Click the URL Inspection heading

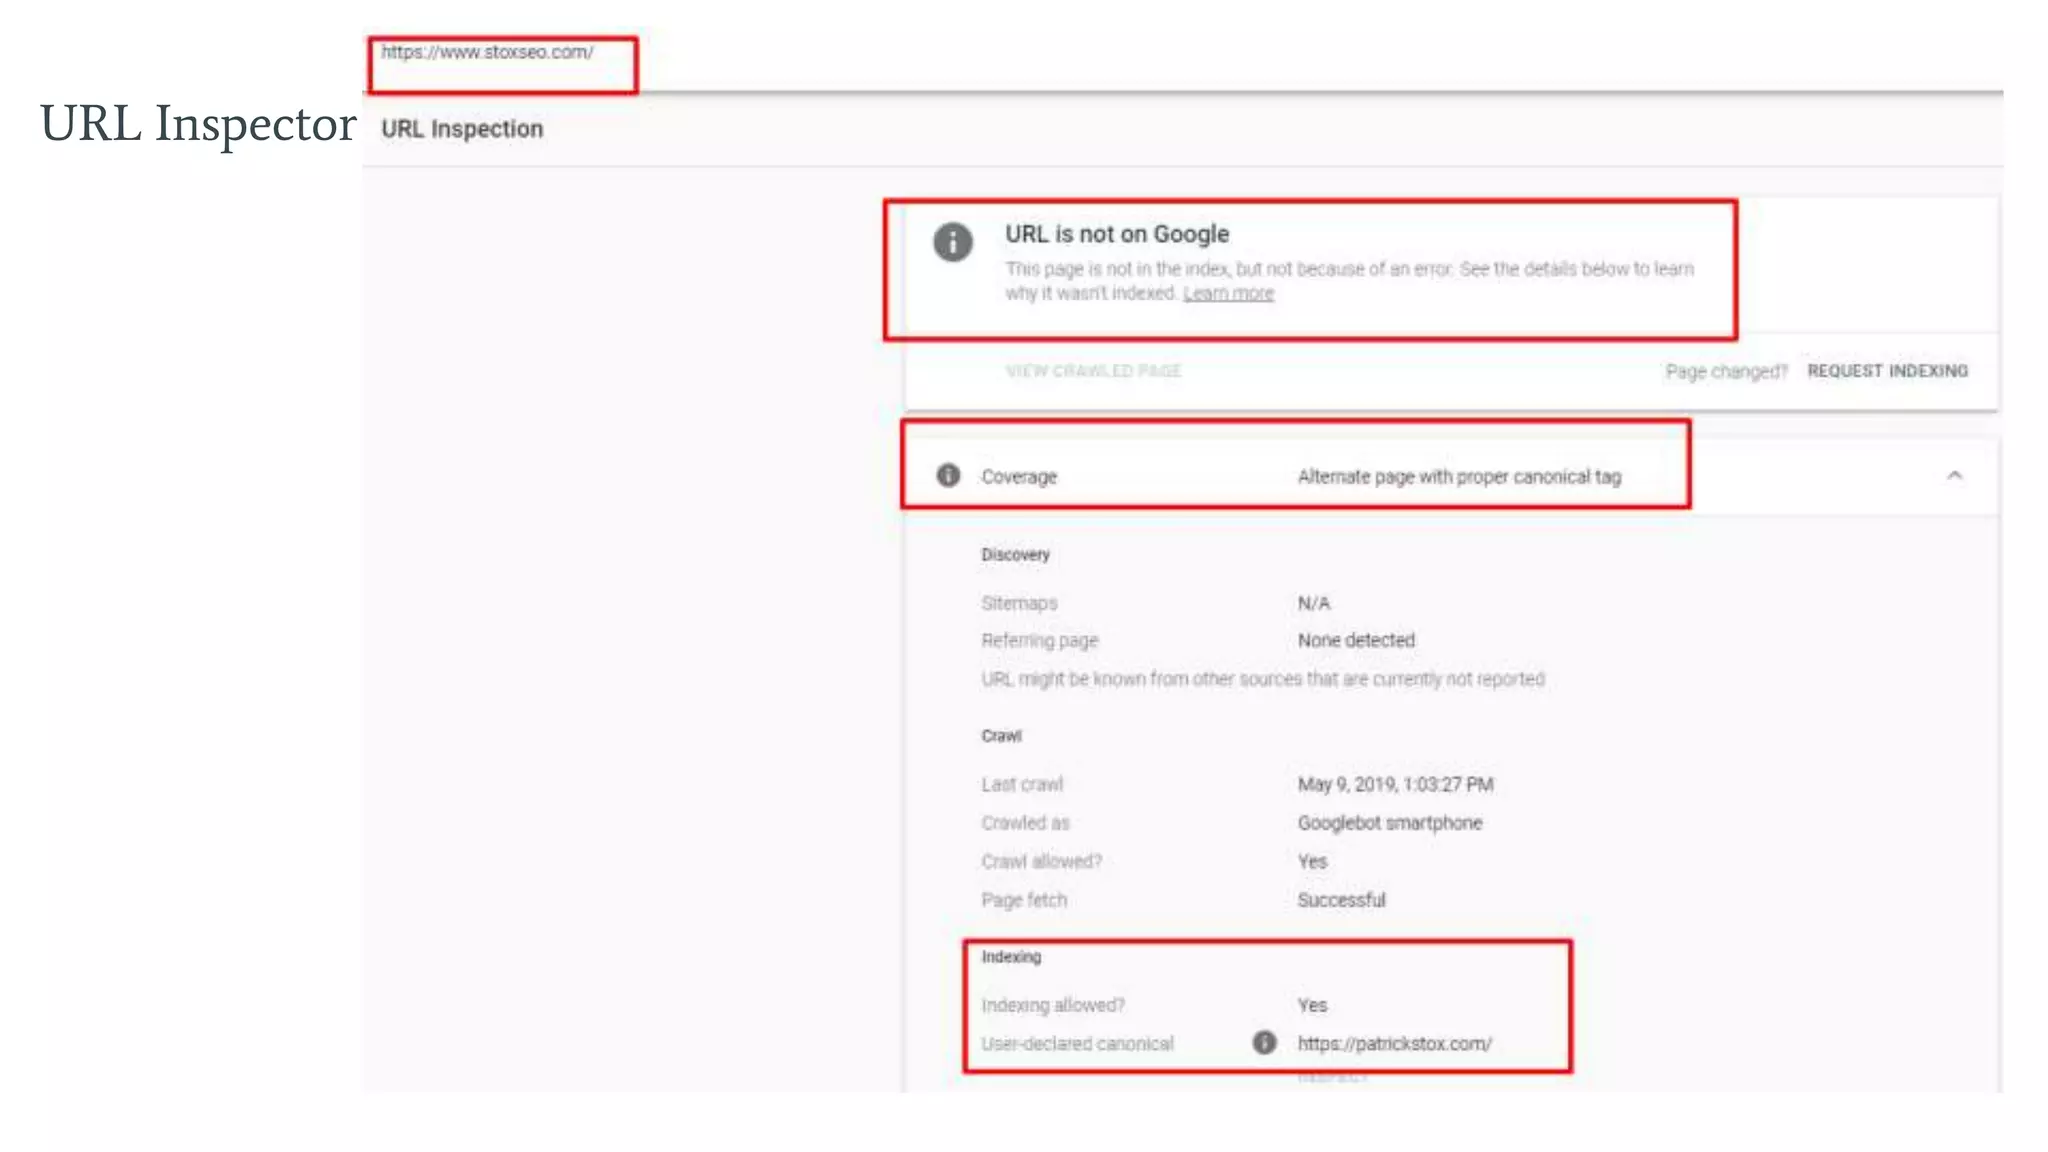[462, 129]
